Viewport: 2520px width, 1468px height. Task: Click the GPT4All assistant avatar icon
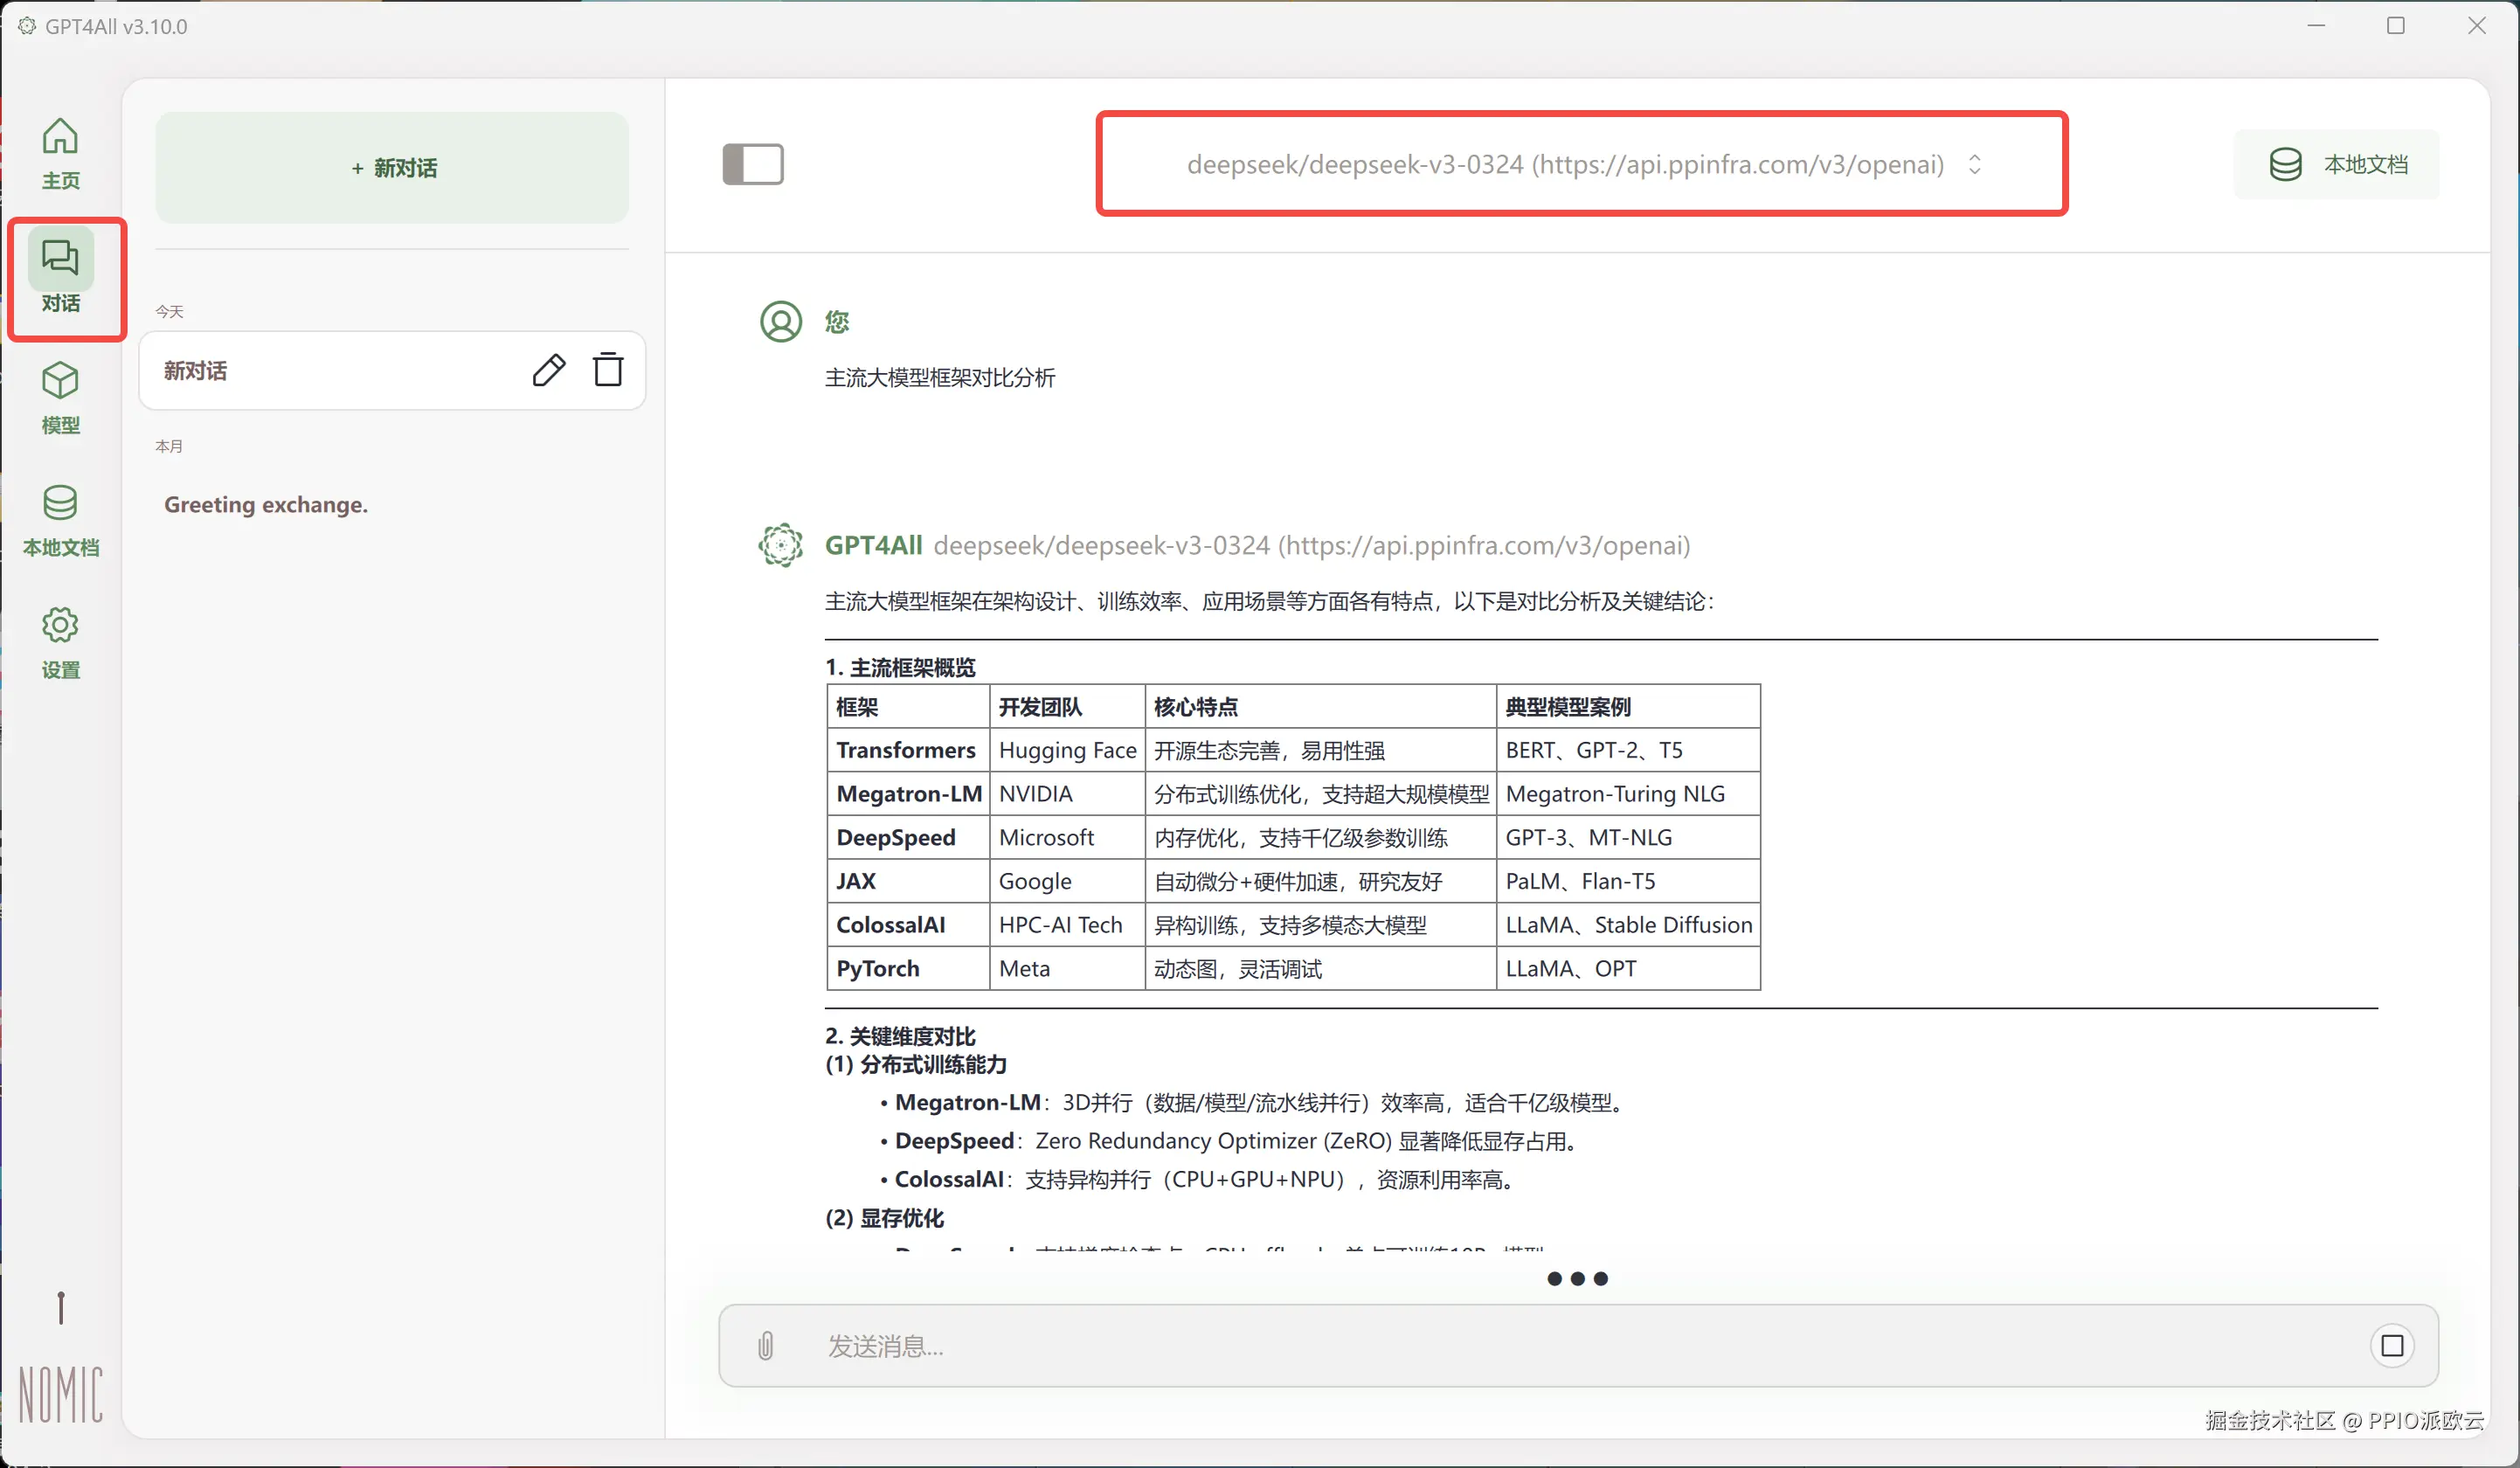coord(780,545)
